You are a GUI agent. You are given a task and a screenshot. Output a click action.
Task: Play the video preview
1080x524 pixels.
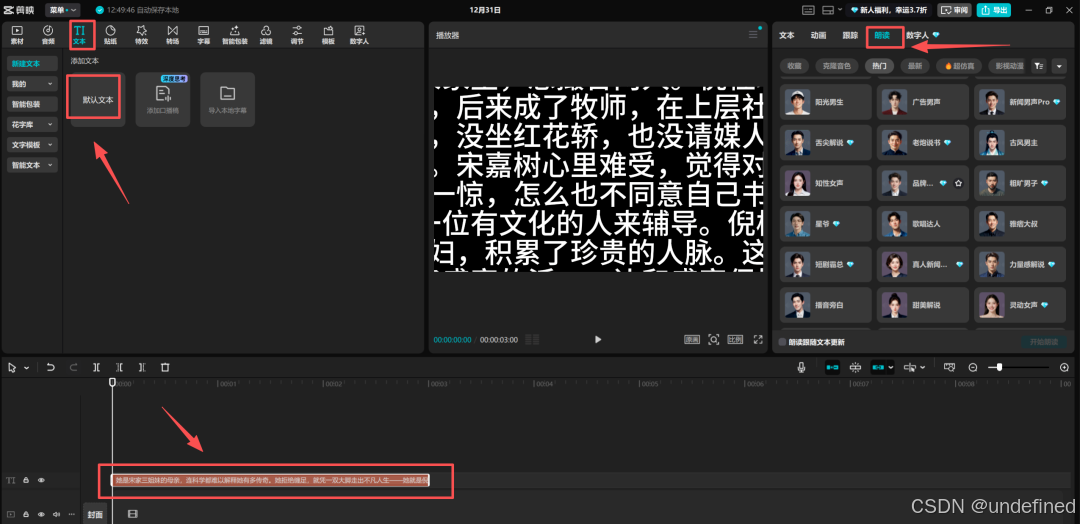click(x=598, y=339)
